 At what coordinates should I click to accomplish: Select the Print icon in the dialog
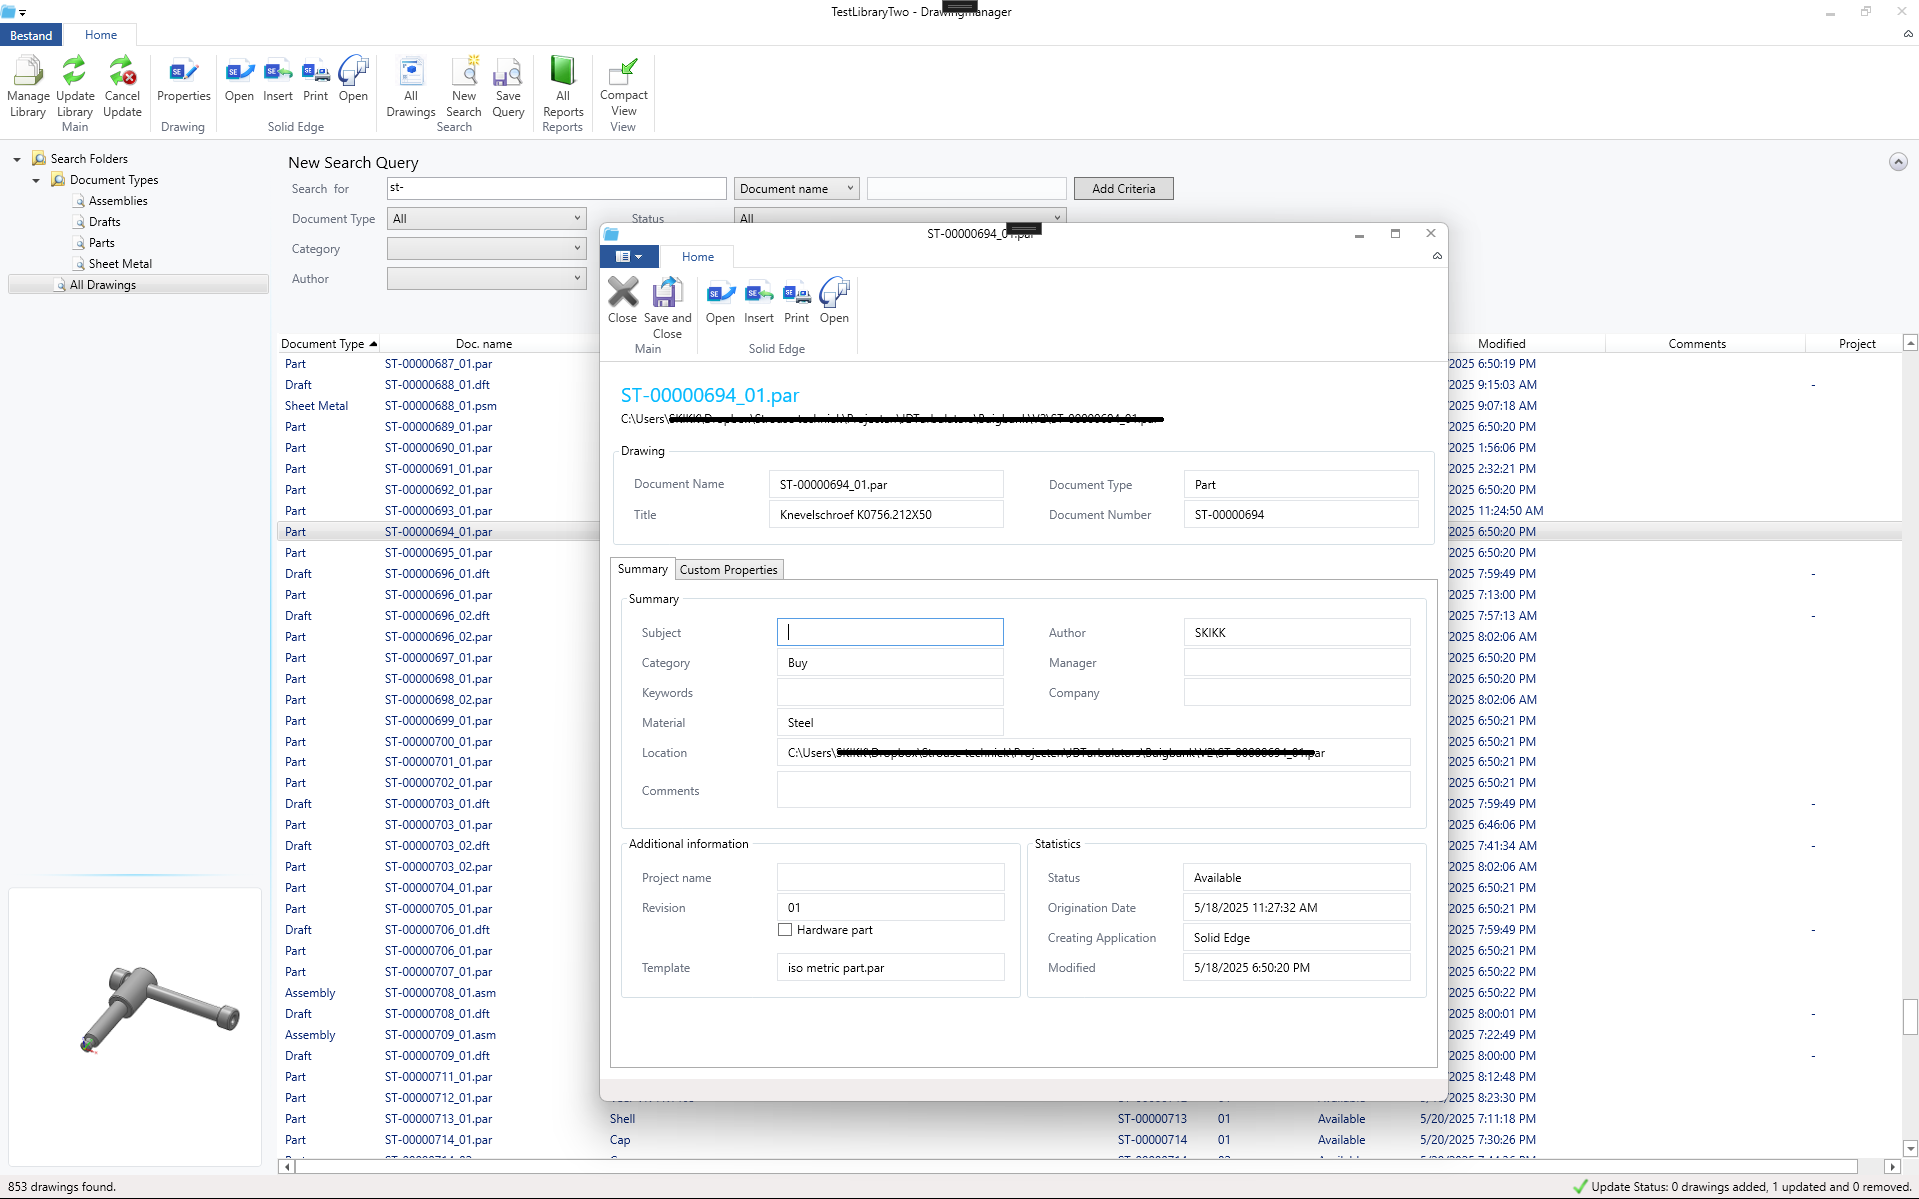click(796, 298)
